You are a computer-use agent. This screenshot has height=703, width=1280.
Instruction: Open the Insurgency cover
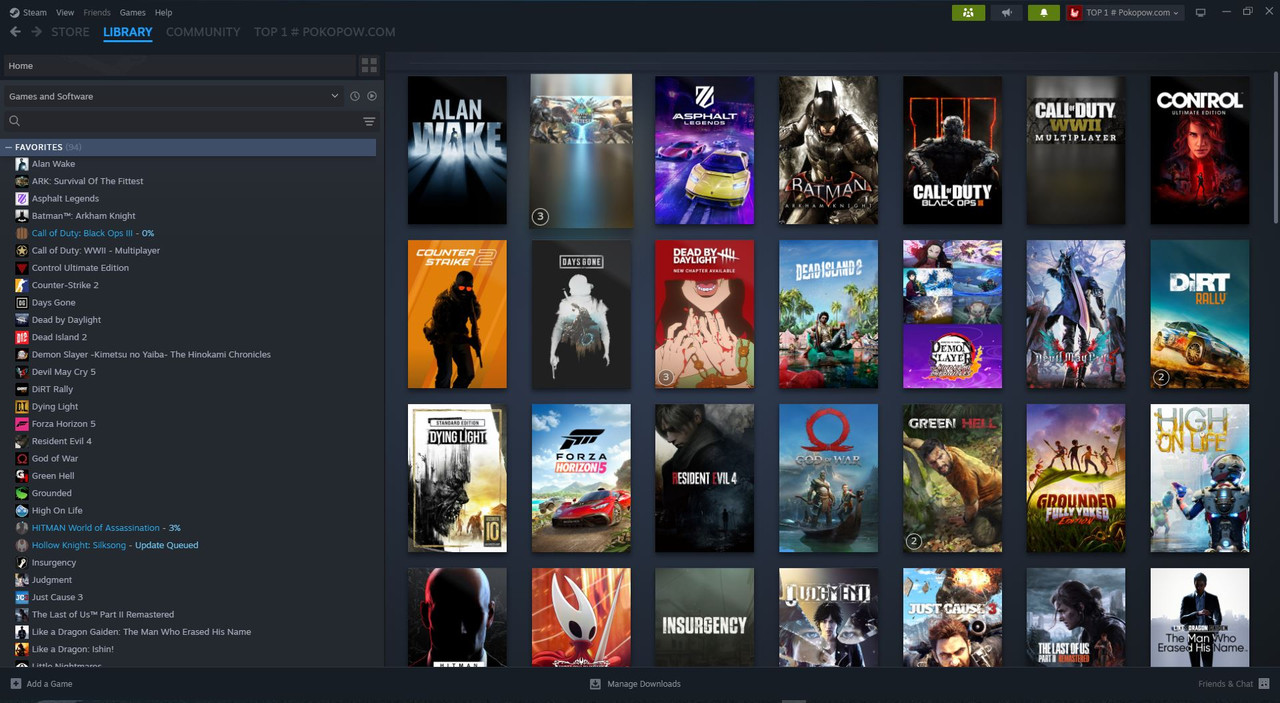[704, 617]
